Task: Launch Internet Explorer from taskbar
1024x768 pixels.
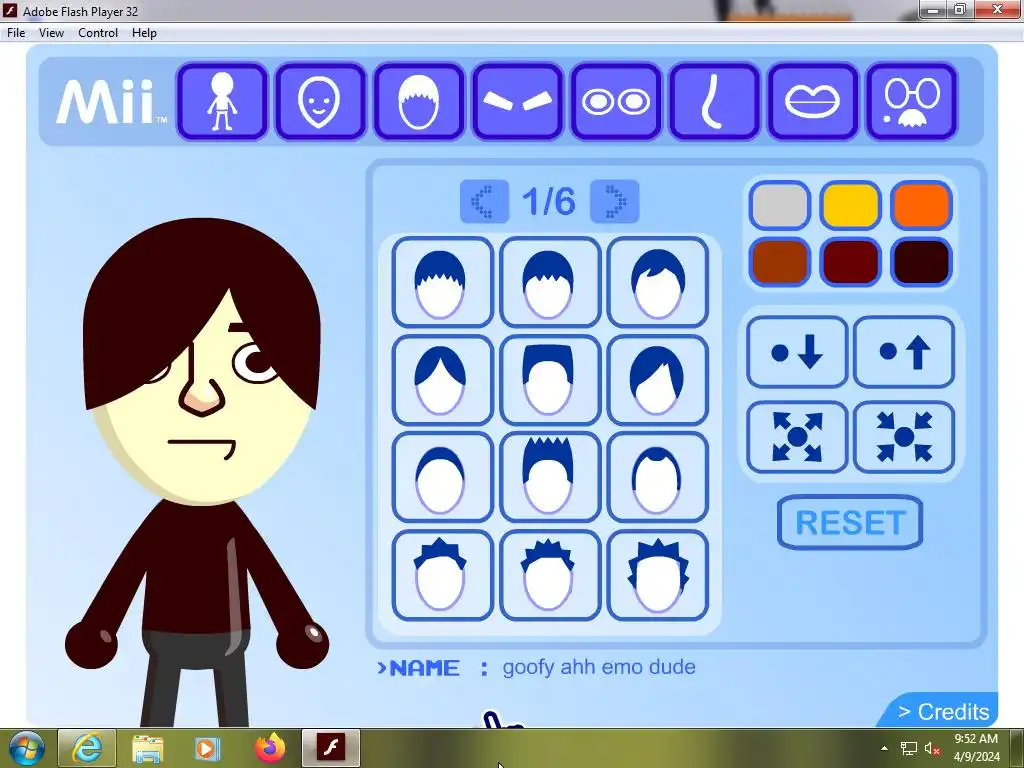Action: [x=87, y=748]
